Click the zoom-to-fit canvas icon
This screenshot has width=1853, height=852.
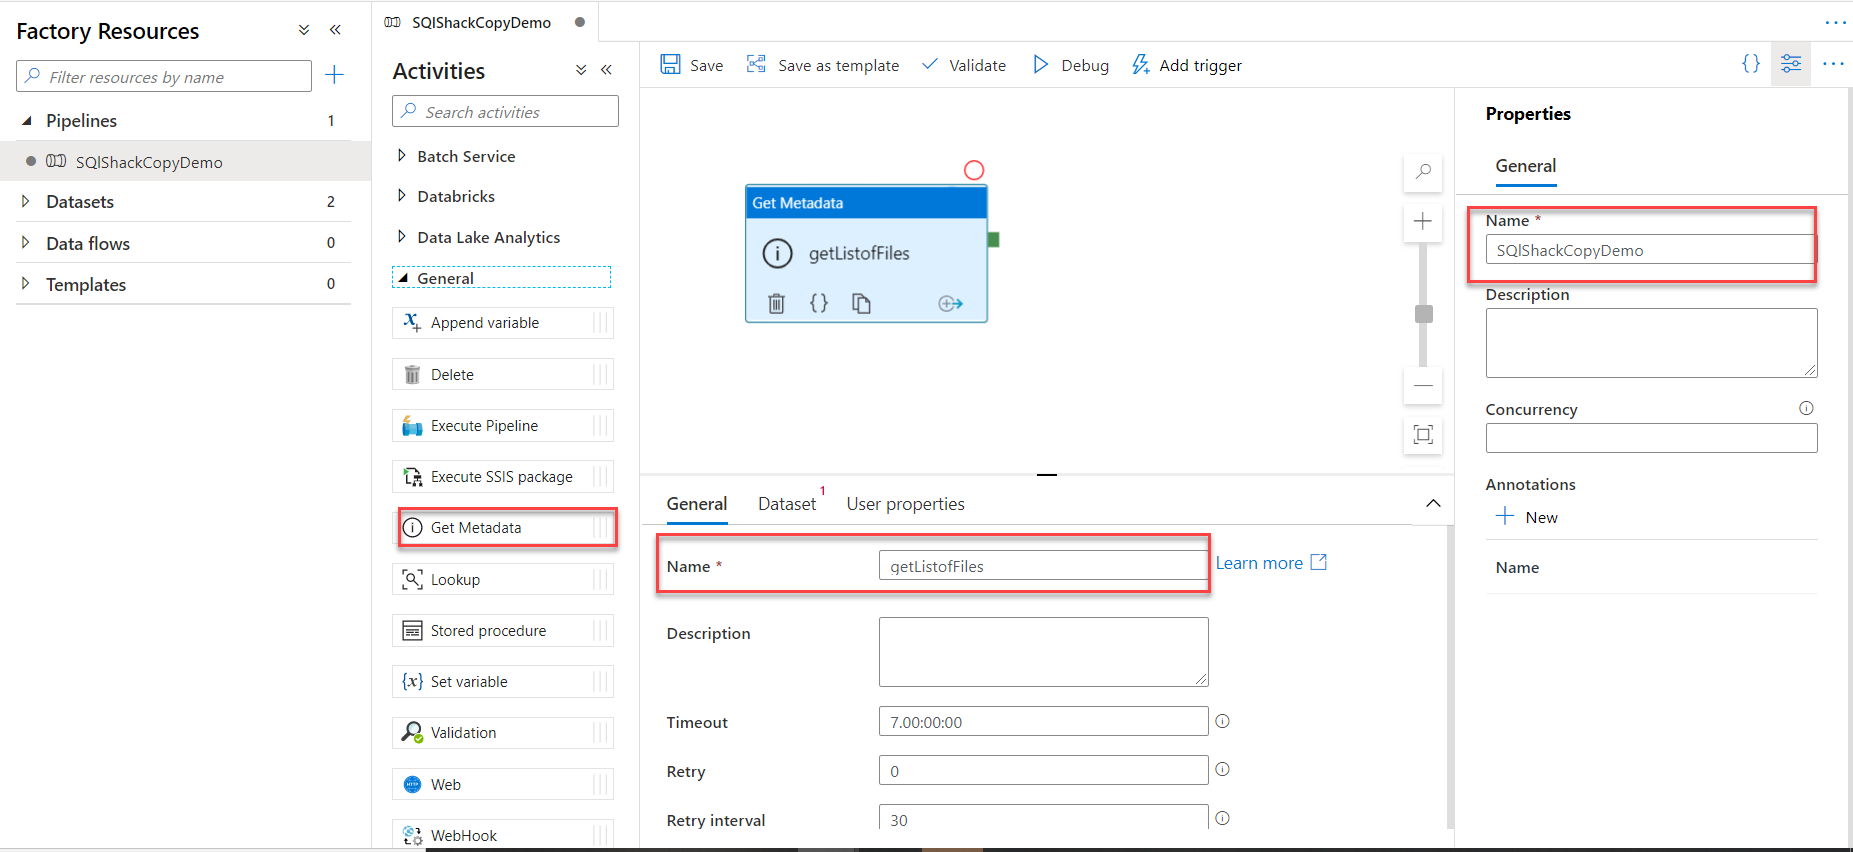(x=1423, y=435)
